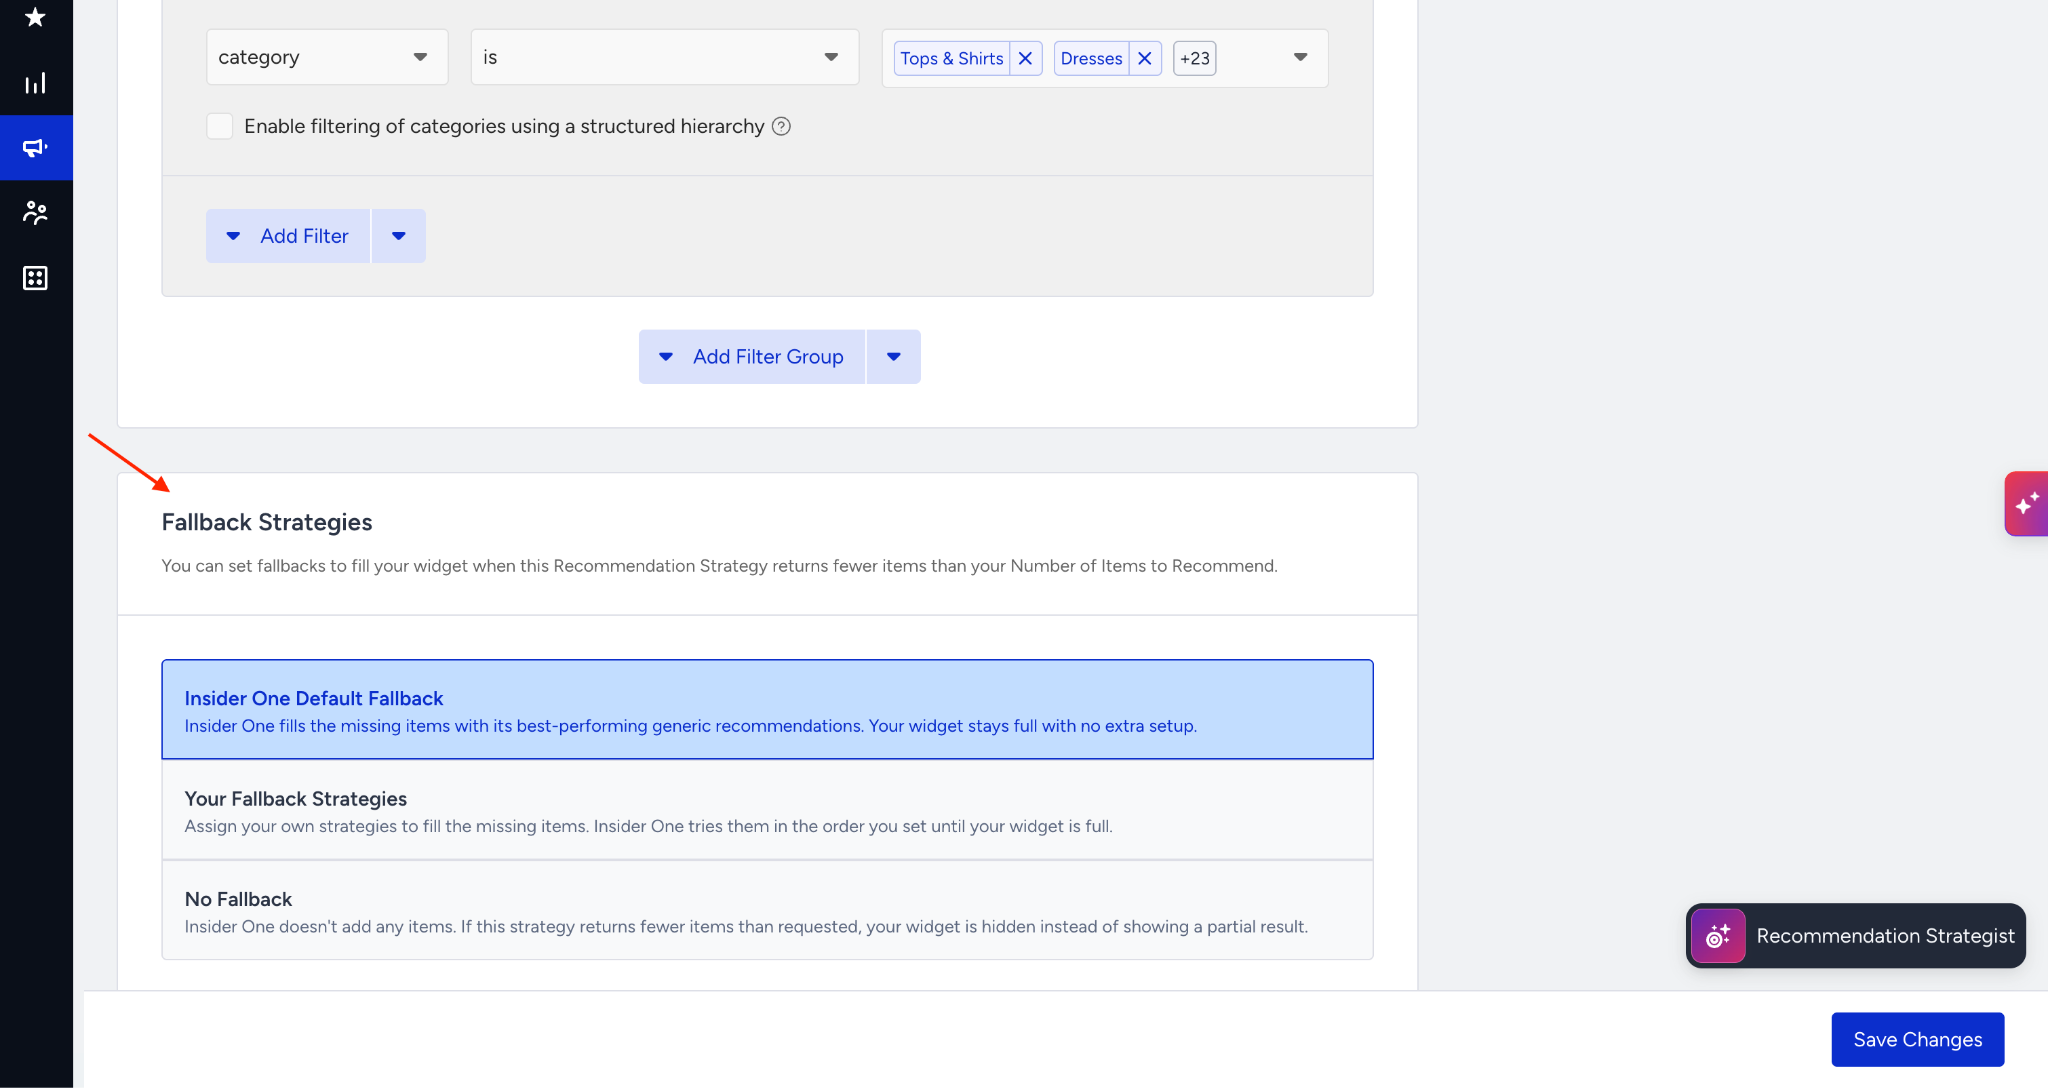Click the Add Filter Group button
This screenshot has width=2048, height=1088.
coord(752,357)
